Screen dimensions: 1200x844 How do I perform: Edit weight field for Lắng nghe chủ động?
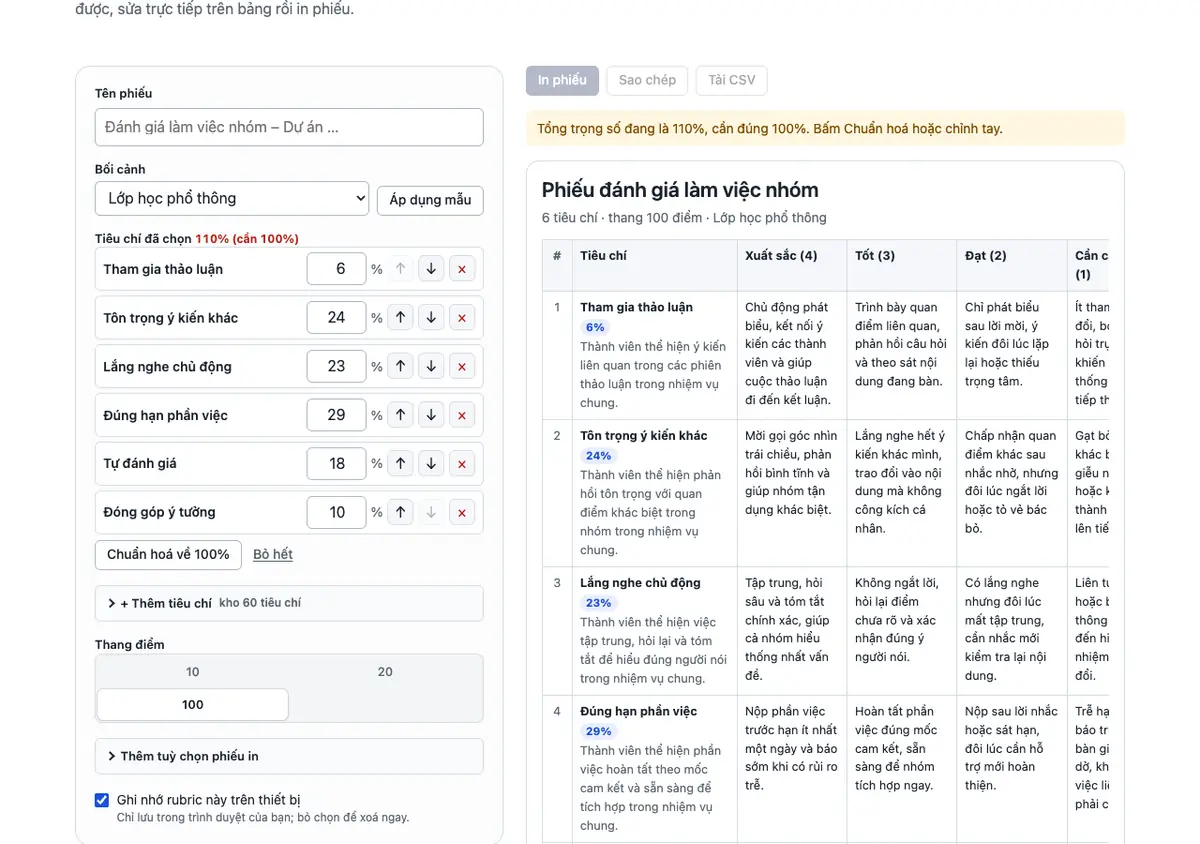(337, 366)
